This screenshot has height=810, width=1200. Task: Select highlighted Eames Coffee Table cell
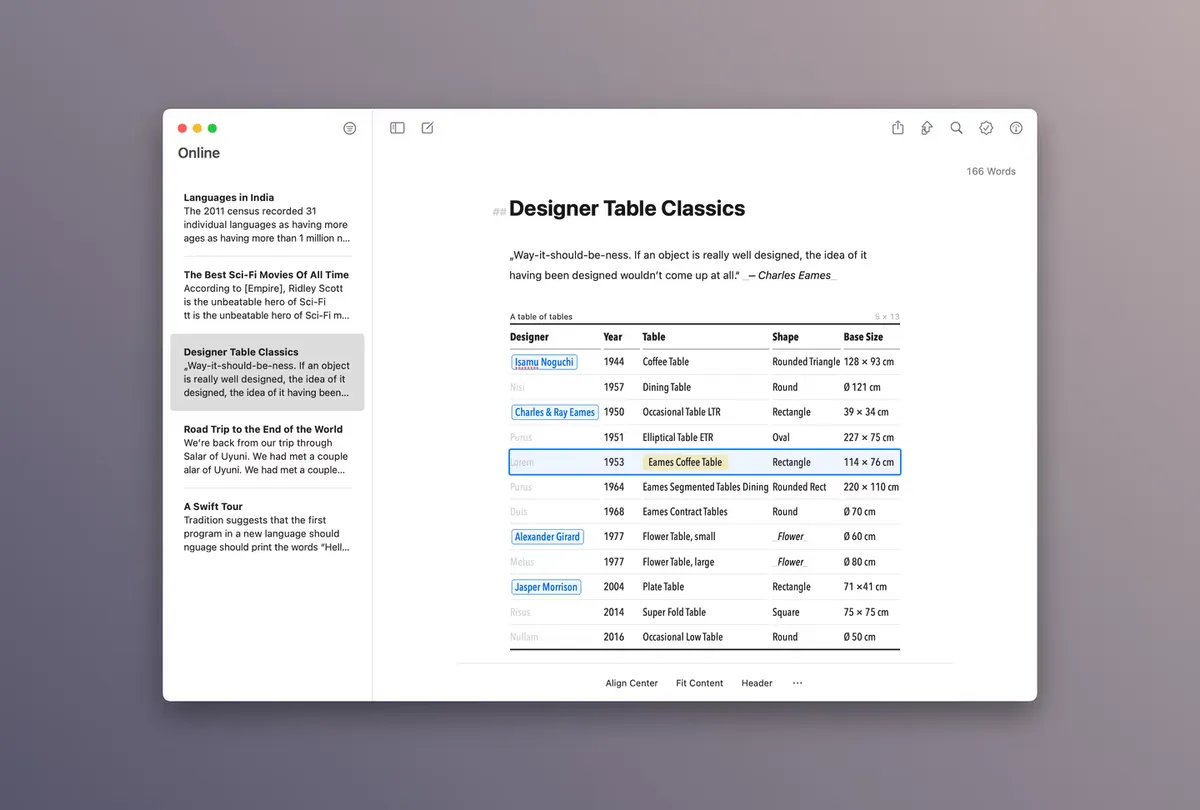pyautogui.click(x=685, y=462)
